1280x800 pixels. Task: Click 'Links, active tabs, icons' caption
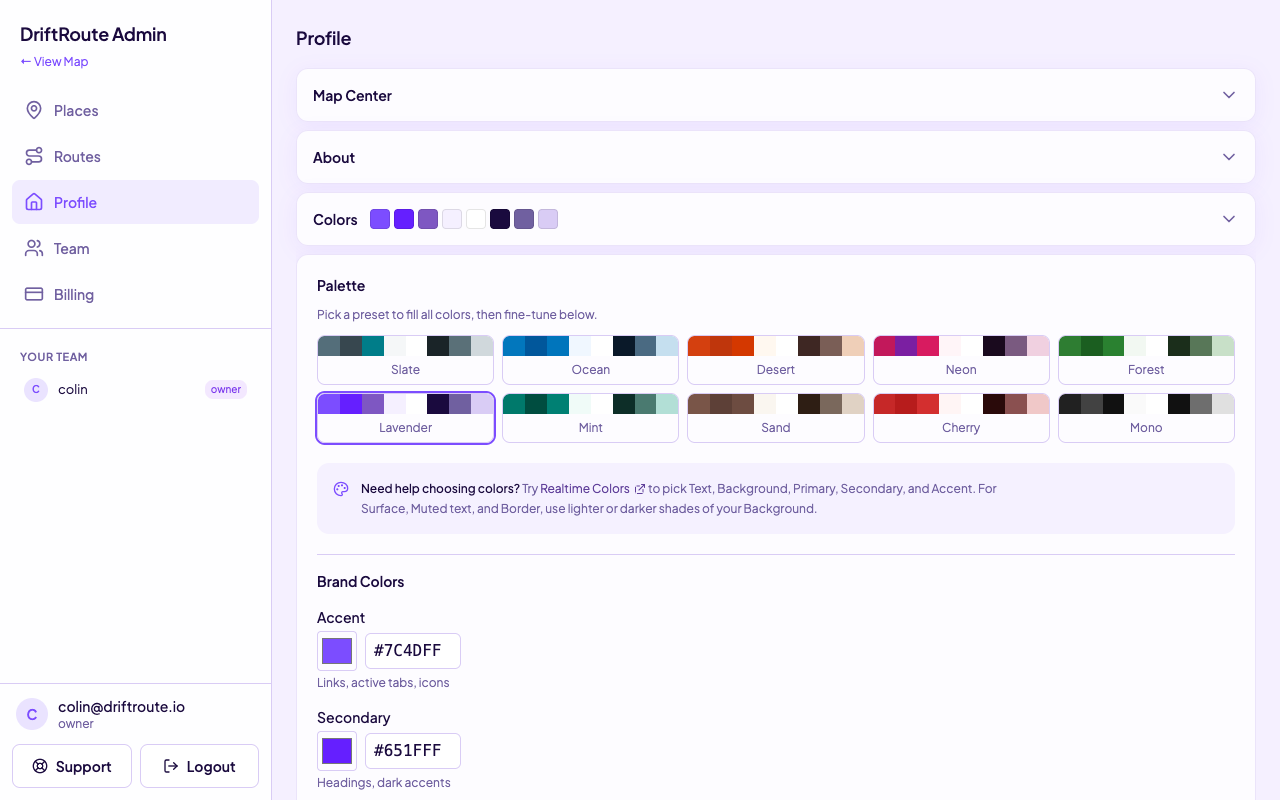click(x=383, y=682)
